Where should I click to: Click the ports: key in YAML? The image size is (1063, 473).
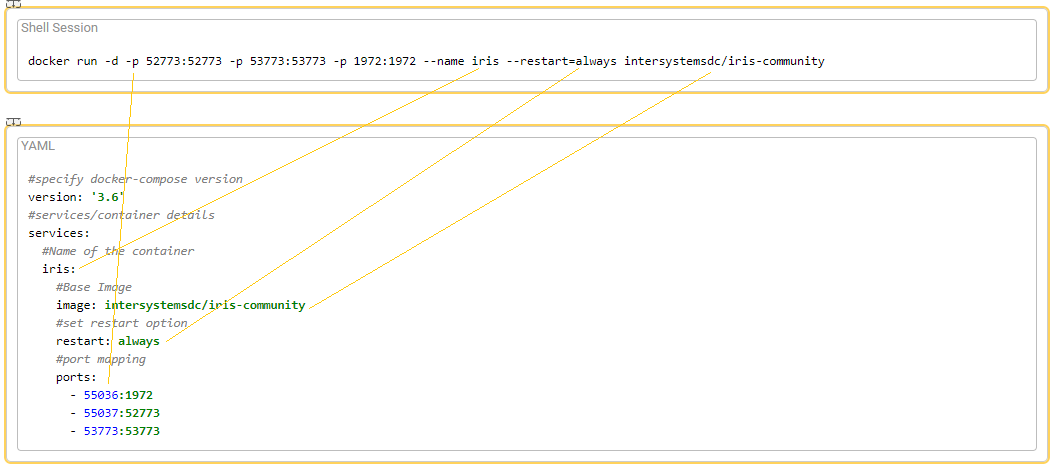[76, 377]
